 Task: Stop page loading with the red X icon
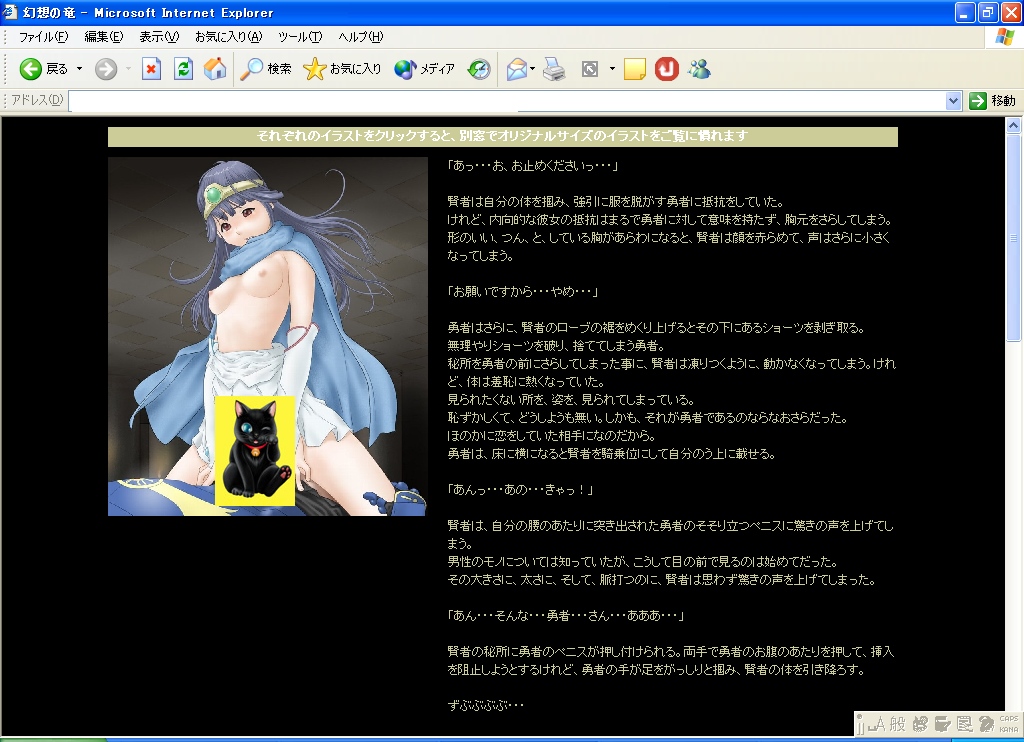[152, 69]
